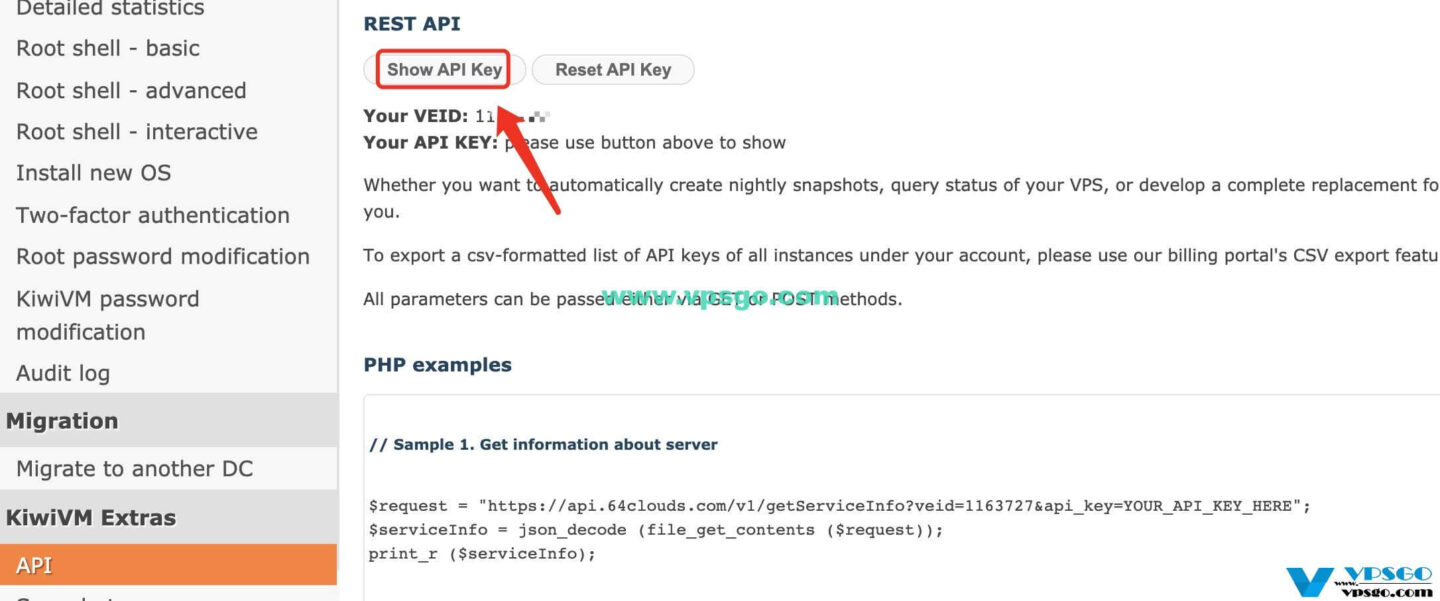
Task: Click the PHP examples heading
Action: 438,365
